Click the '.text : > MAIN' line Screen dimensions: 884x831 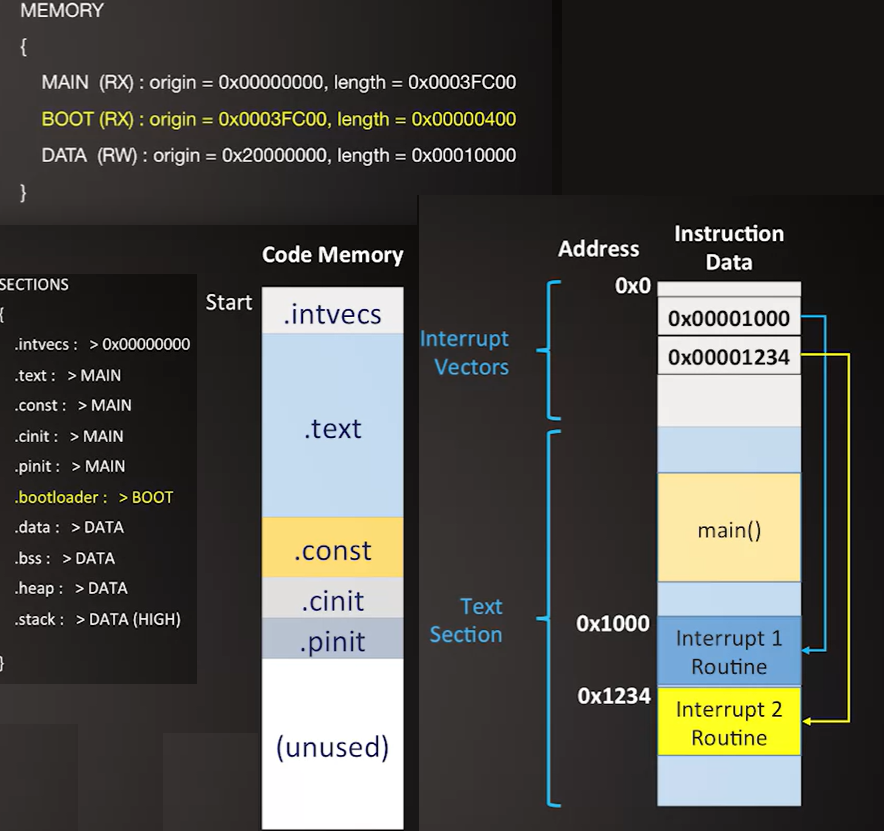click(68, 375)
